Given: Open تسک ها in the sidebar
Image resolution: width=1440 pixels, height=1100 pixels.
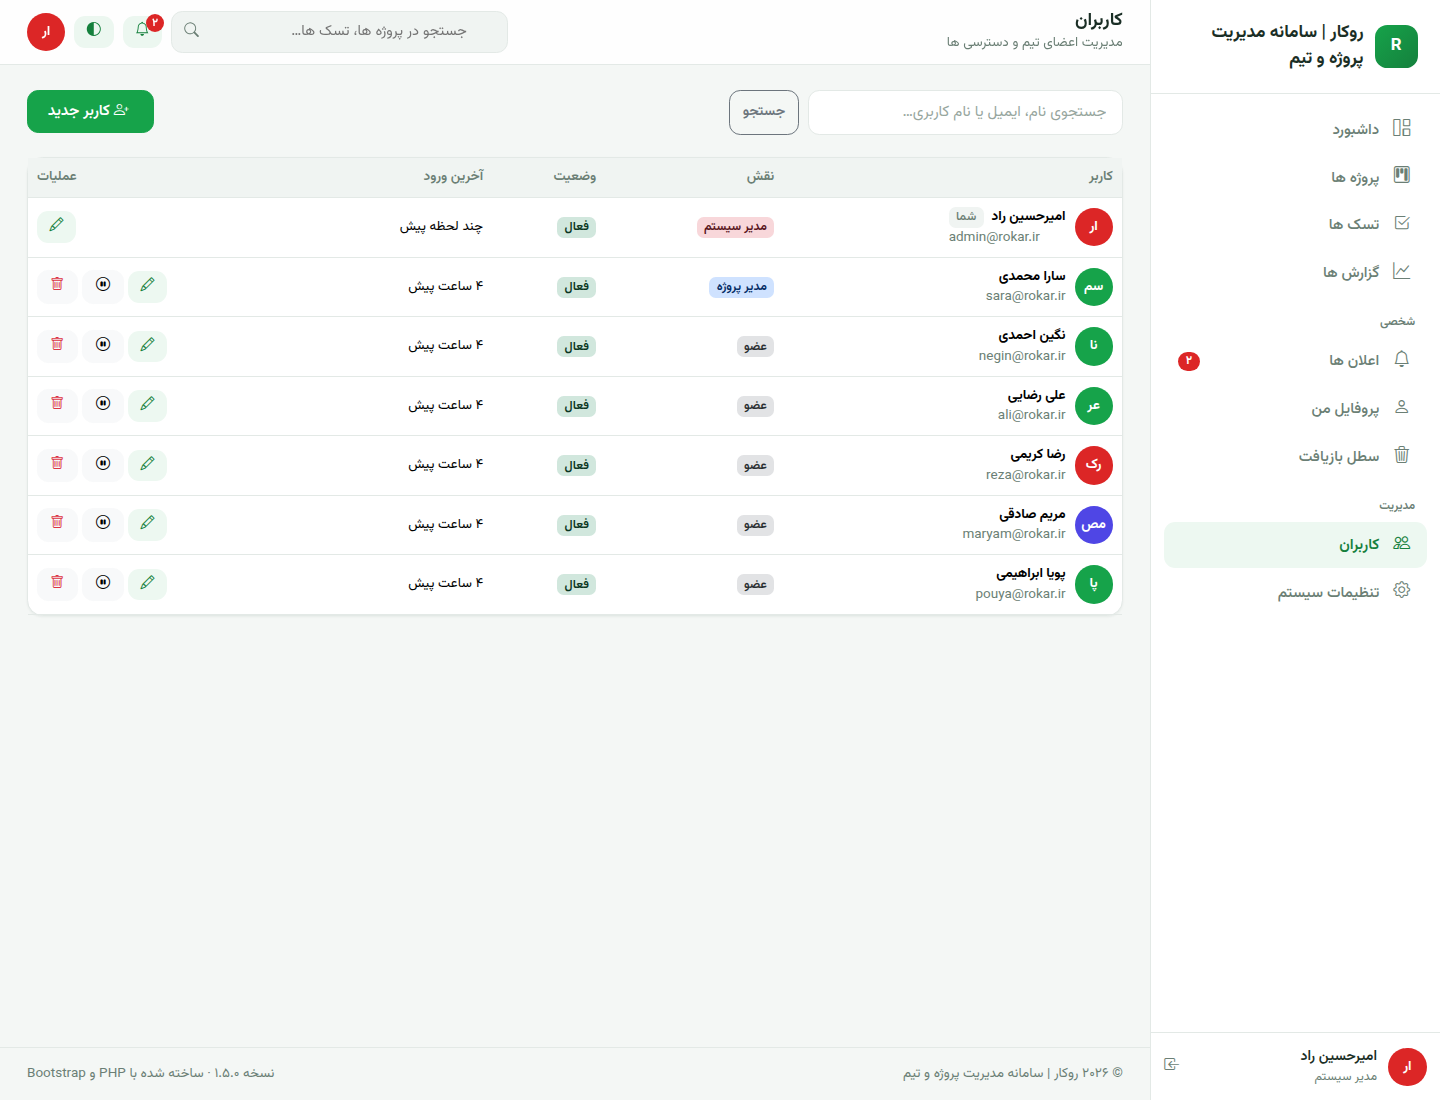Looking at the screenshot, I should click(1295, 224).
